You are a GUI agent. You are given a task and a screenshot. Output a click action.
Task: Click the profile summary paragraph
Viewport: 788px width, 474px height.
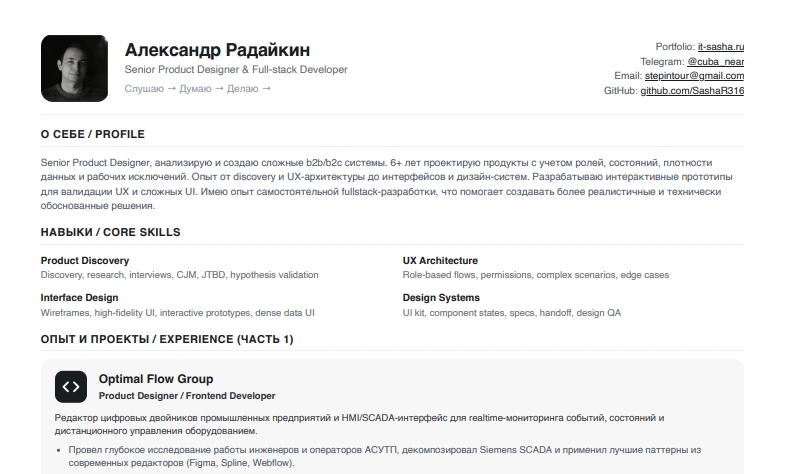point(386,184)
